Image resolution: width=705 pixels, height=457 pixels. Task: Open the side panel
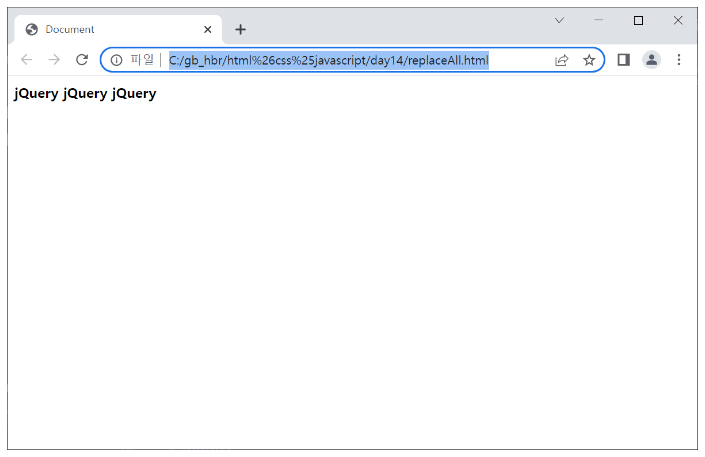click(624, 60)
